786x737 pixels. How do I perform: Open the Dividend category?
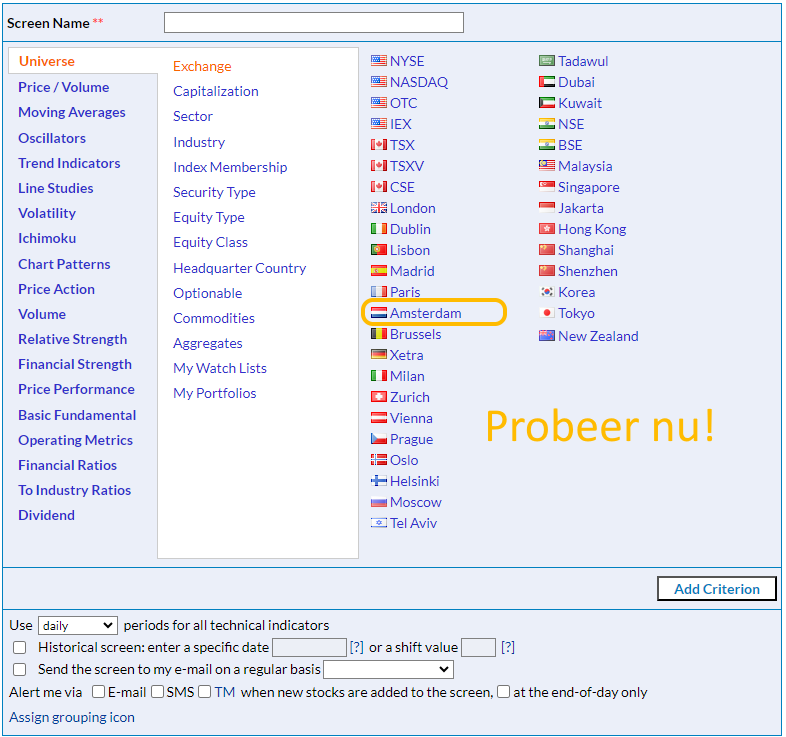pos(47,515)
